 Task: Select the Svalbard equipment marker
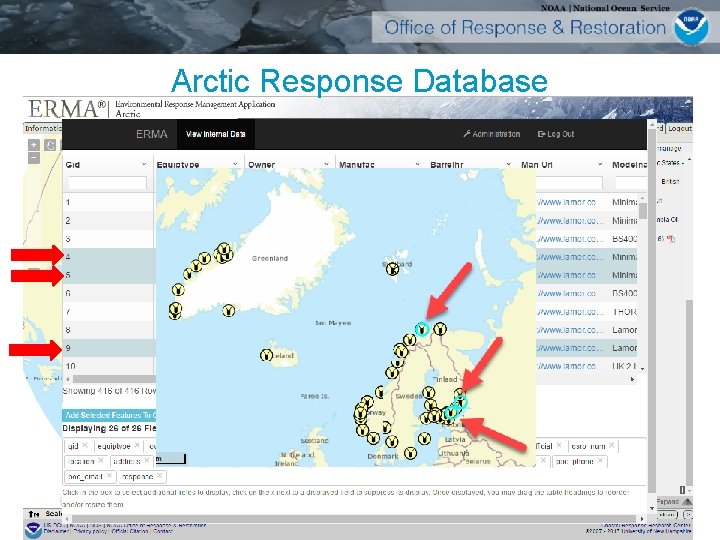click(392, 269)
